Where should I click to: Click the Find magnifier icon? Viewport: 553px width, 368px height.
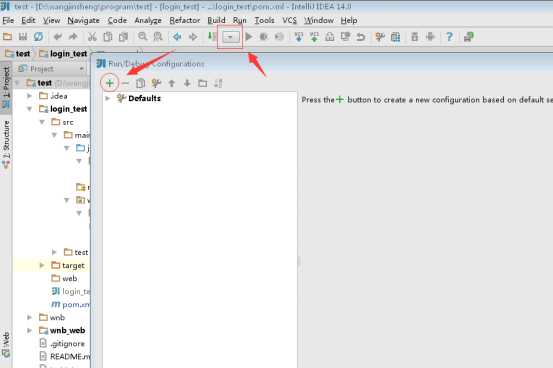(x=142, y=36)
